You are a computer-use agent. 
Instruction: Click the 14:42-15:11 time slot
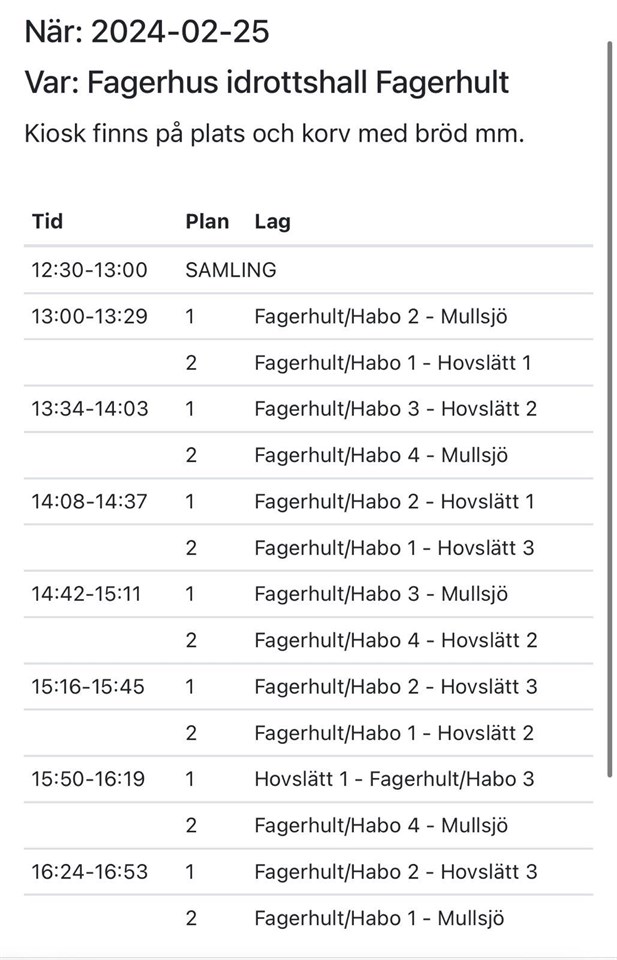point(86,593)
